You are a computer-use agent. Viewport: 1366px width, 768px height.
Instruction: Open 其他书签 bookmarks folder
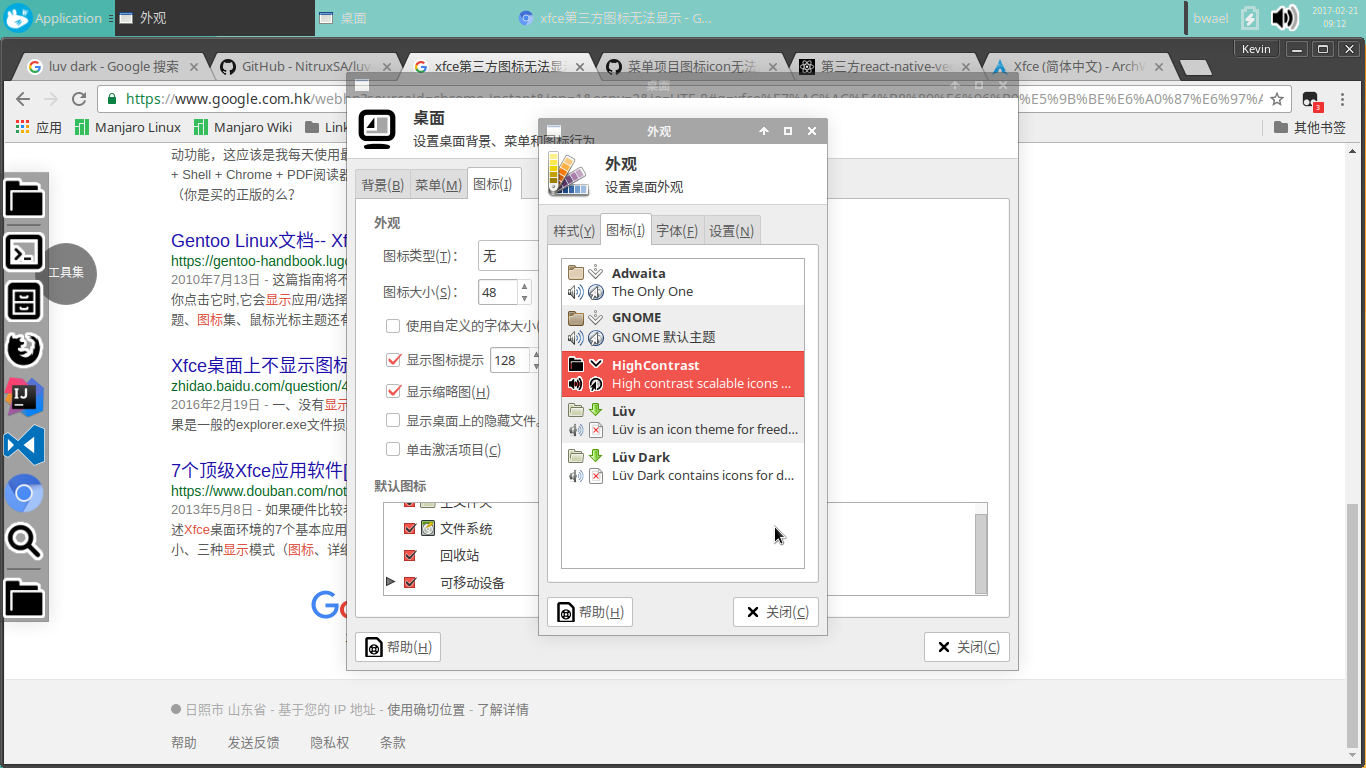click(1310, 127)
